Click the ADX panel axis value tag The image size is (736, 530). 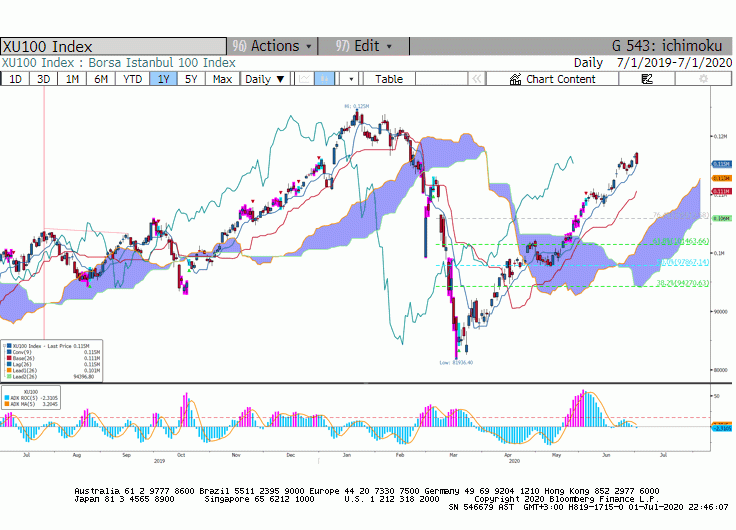721,428
